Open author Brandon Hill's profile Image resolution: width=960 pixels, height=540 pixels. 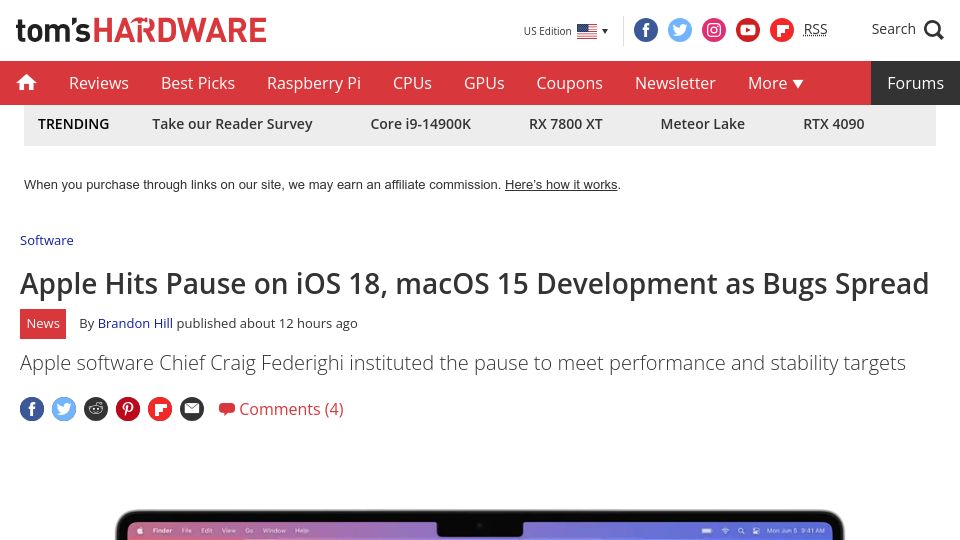tap(135, 323)
